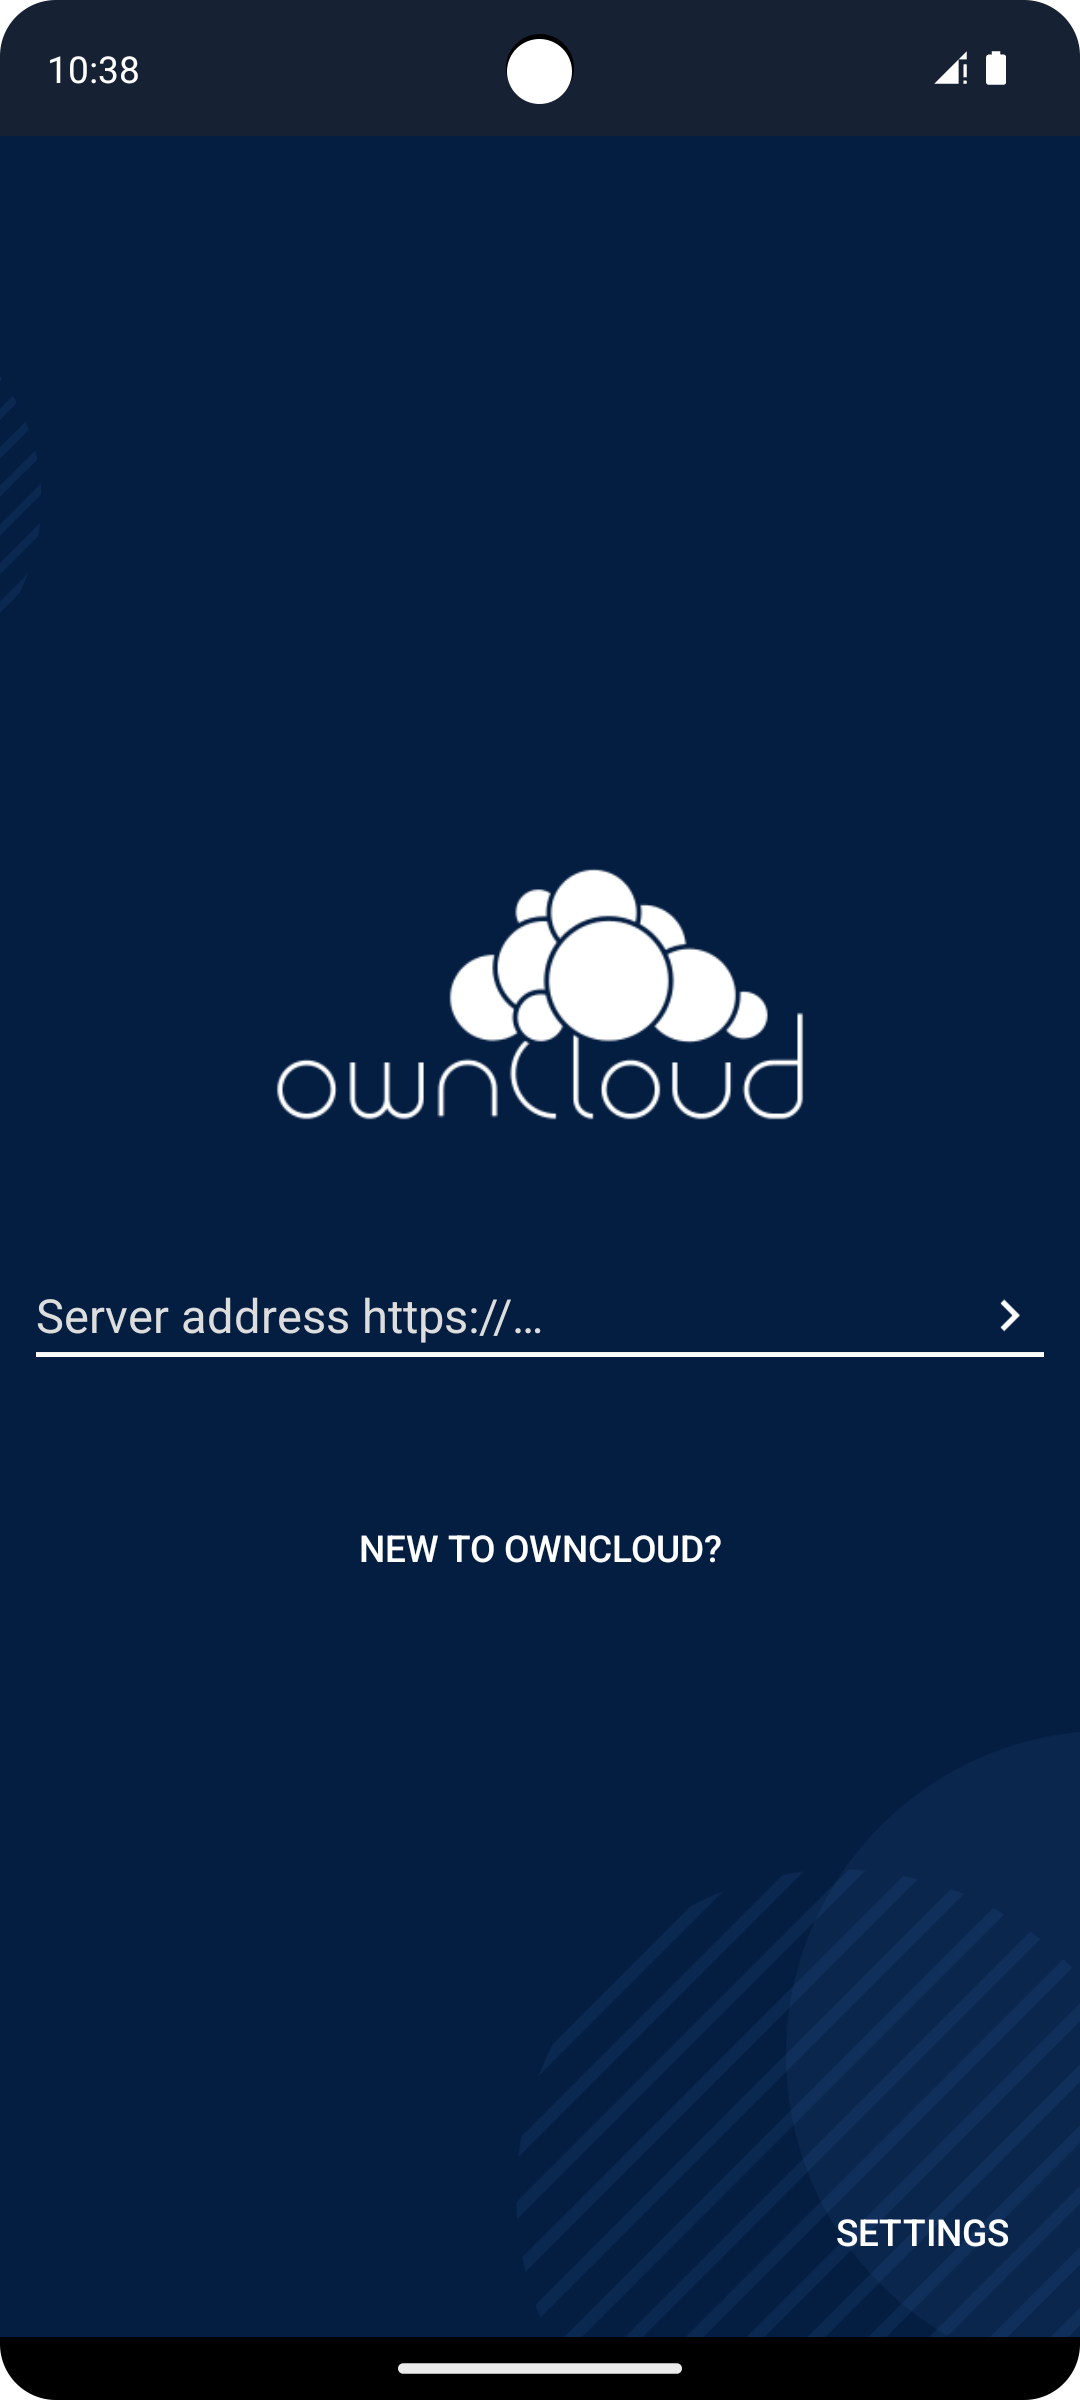1080x2400 pixels.
Task: Open the Settings screen
Action: (x=922, y=2233)
